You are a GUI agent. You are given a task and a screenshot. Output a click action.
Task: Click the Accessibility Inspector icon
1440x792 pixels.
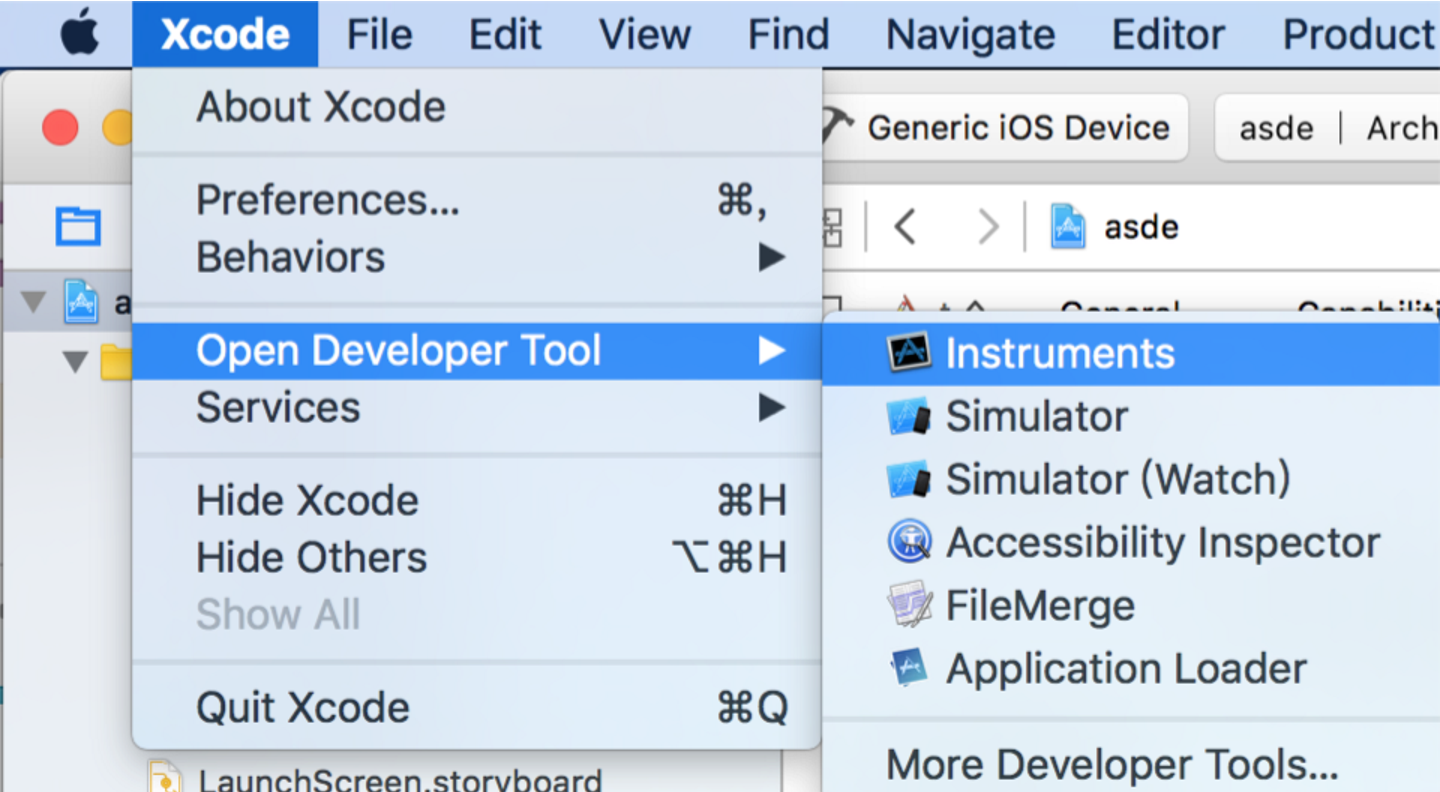point(909,542)
